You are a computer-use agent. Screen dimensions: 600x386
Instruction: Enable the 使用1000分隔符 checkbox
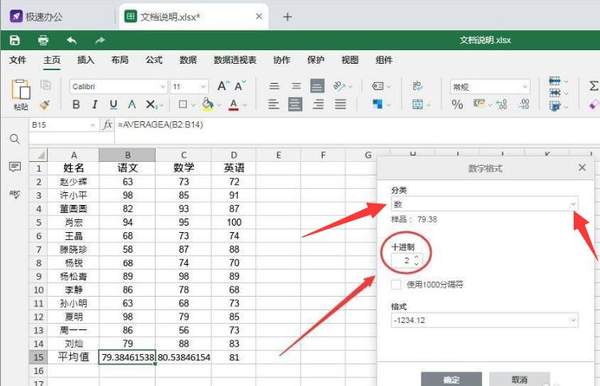(x=396, y=285)
